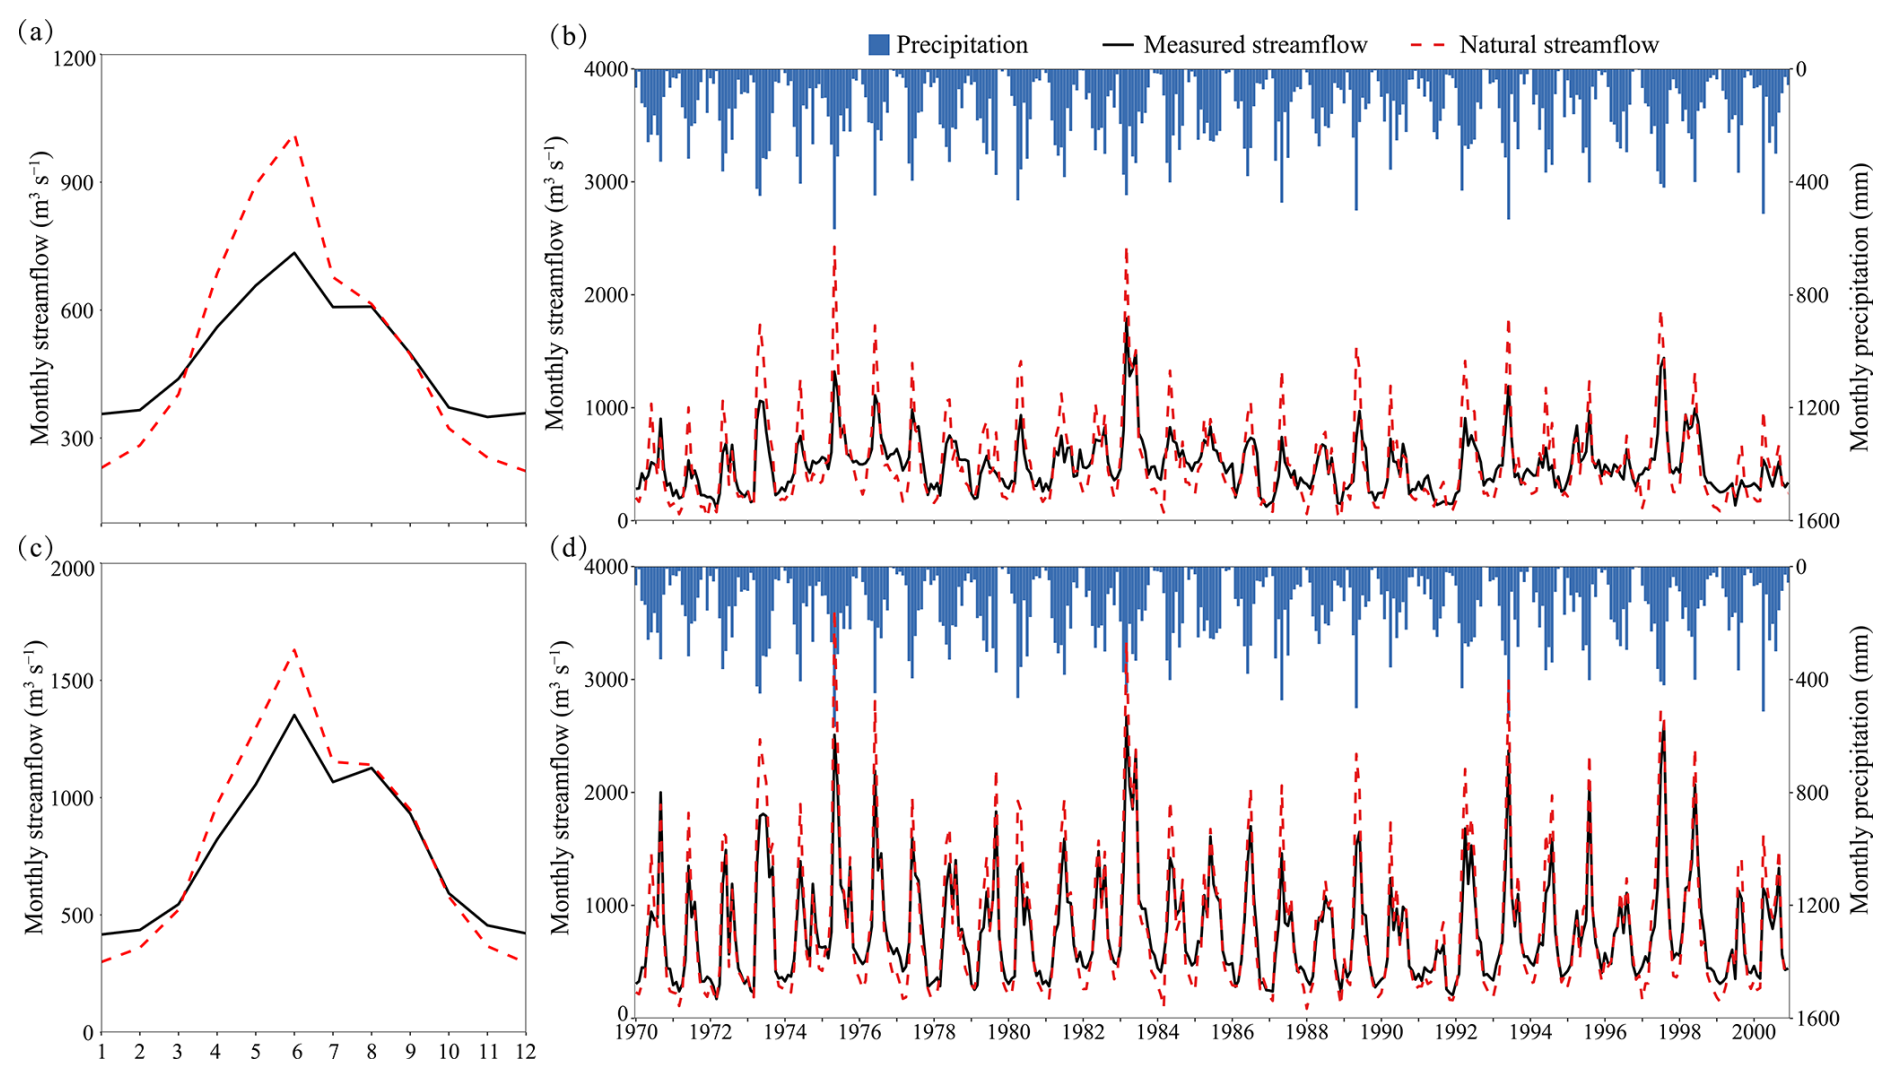Screen dimensions: 1892x1078
Task: Click year 1998 on the bottom time axis
Action: (1680, 1032)
